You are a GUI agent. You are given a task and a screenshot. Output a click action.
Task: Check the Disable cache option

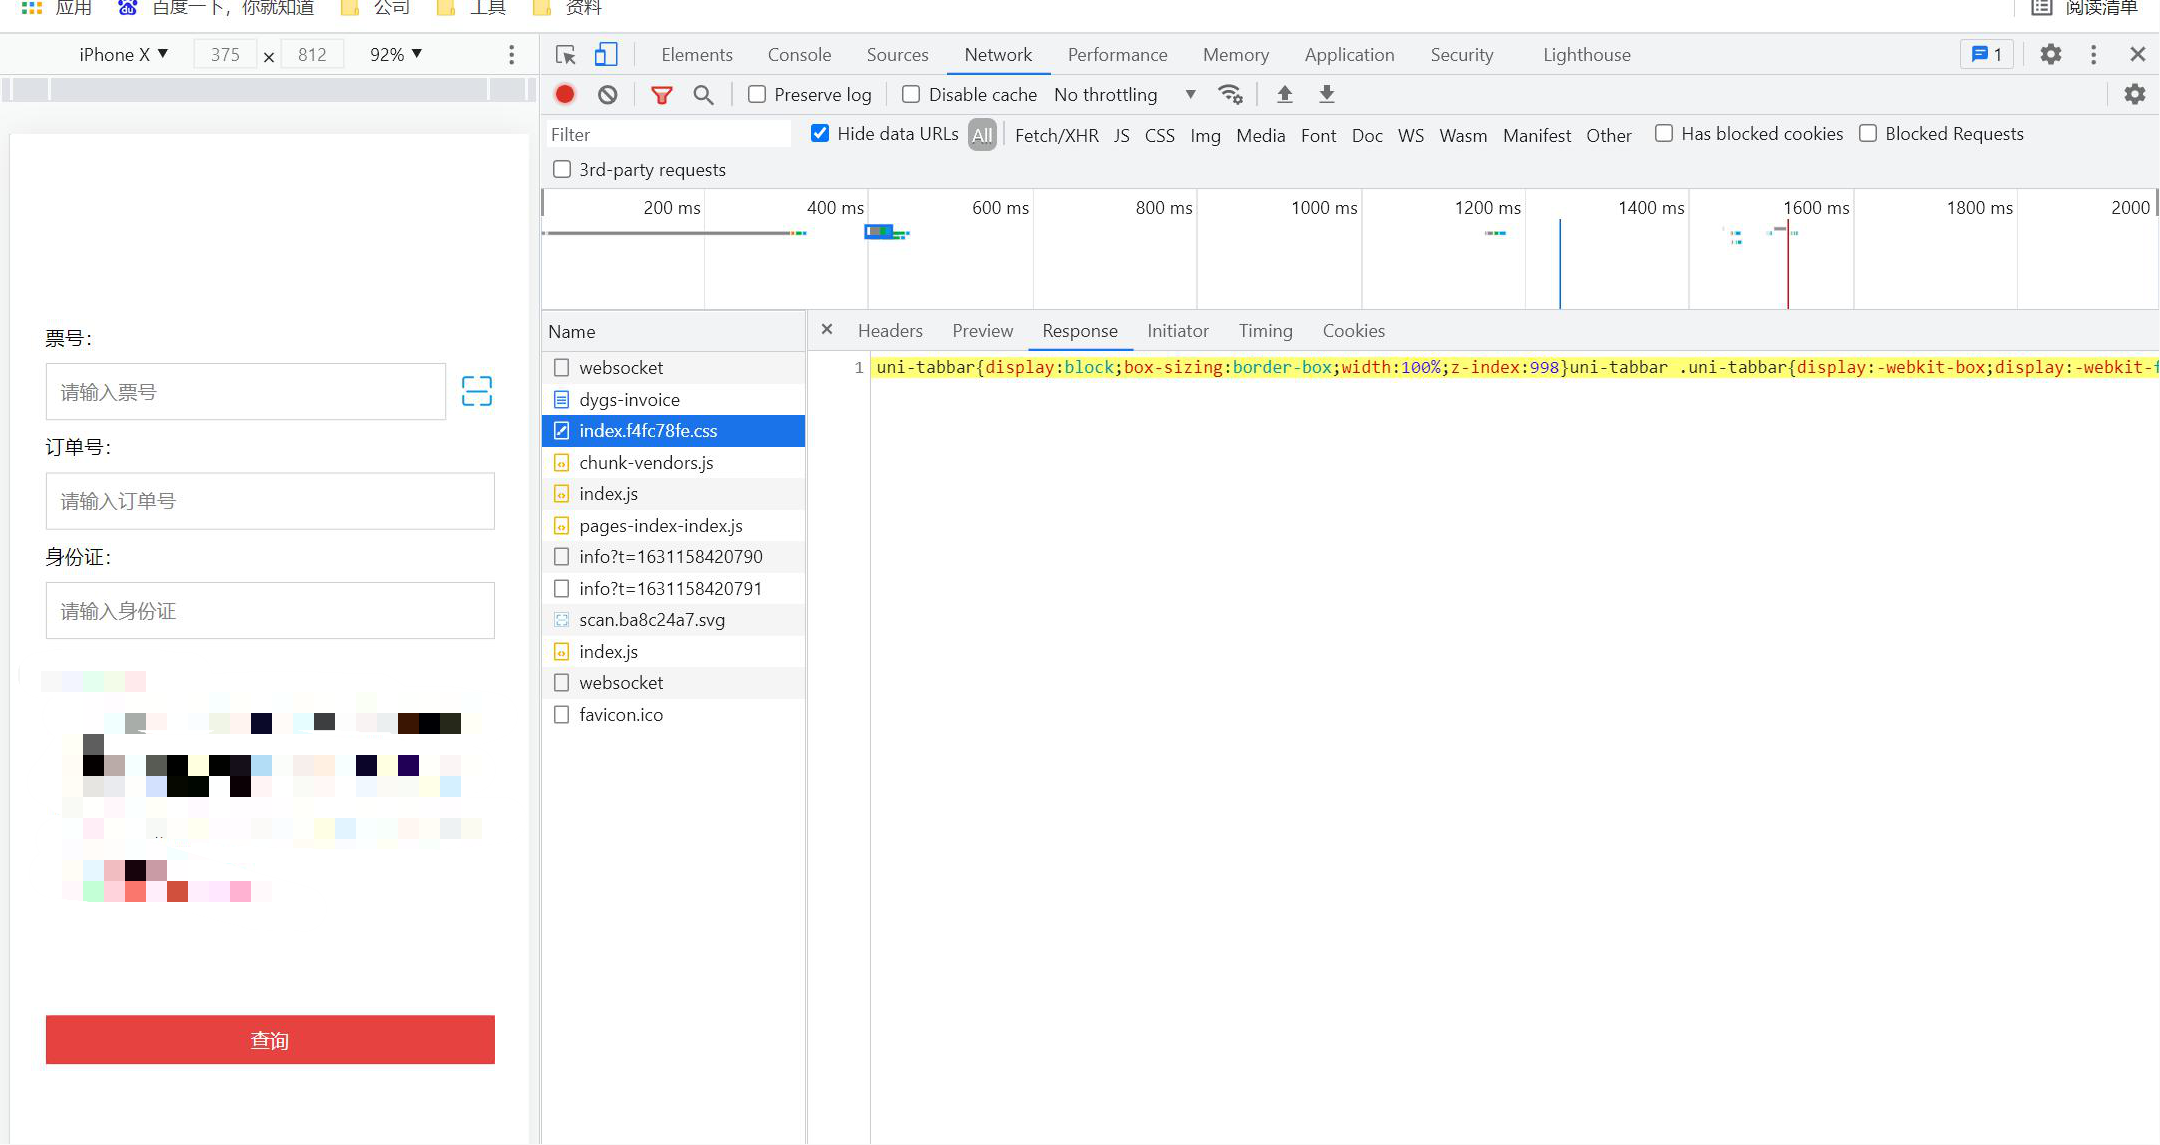pyautogui.click(x=911, y=94)
